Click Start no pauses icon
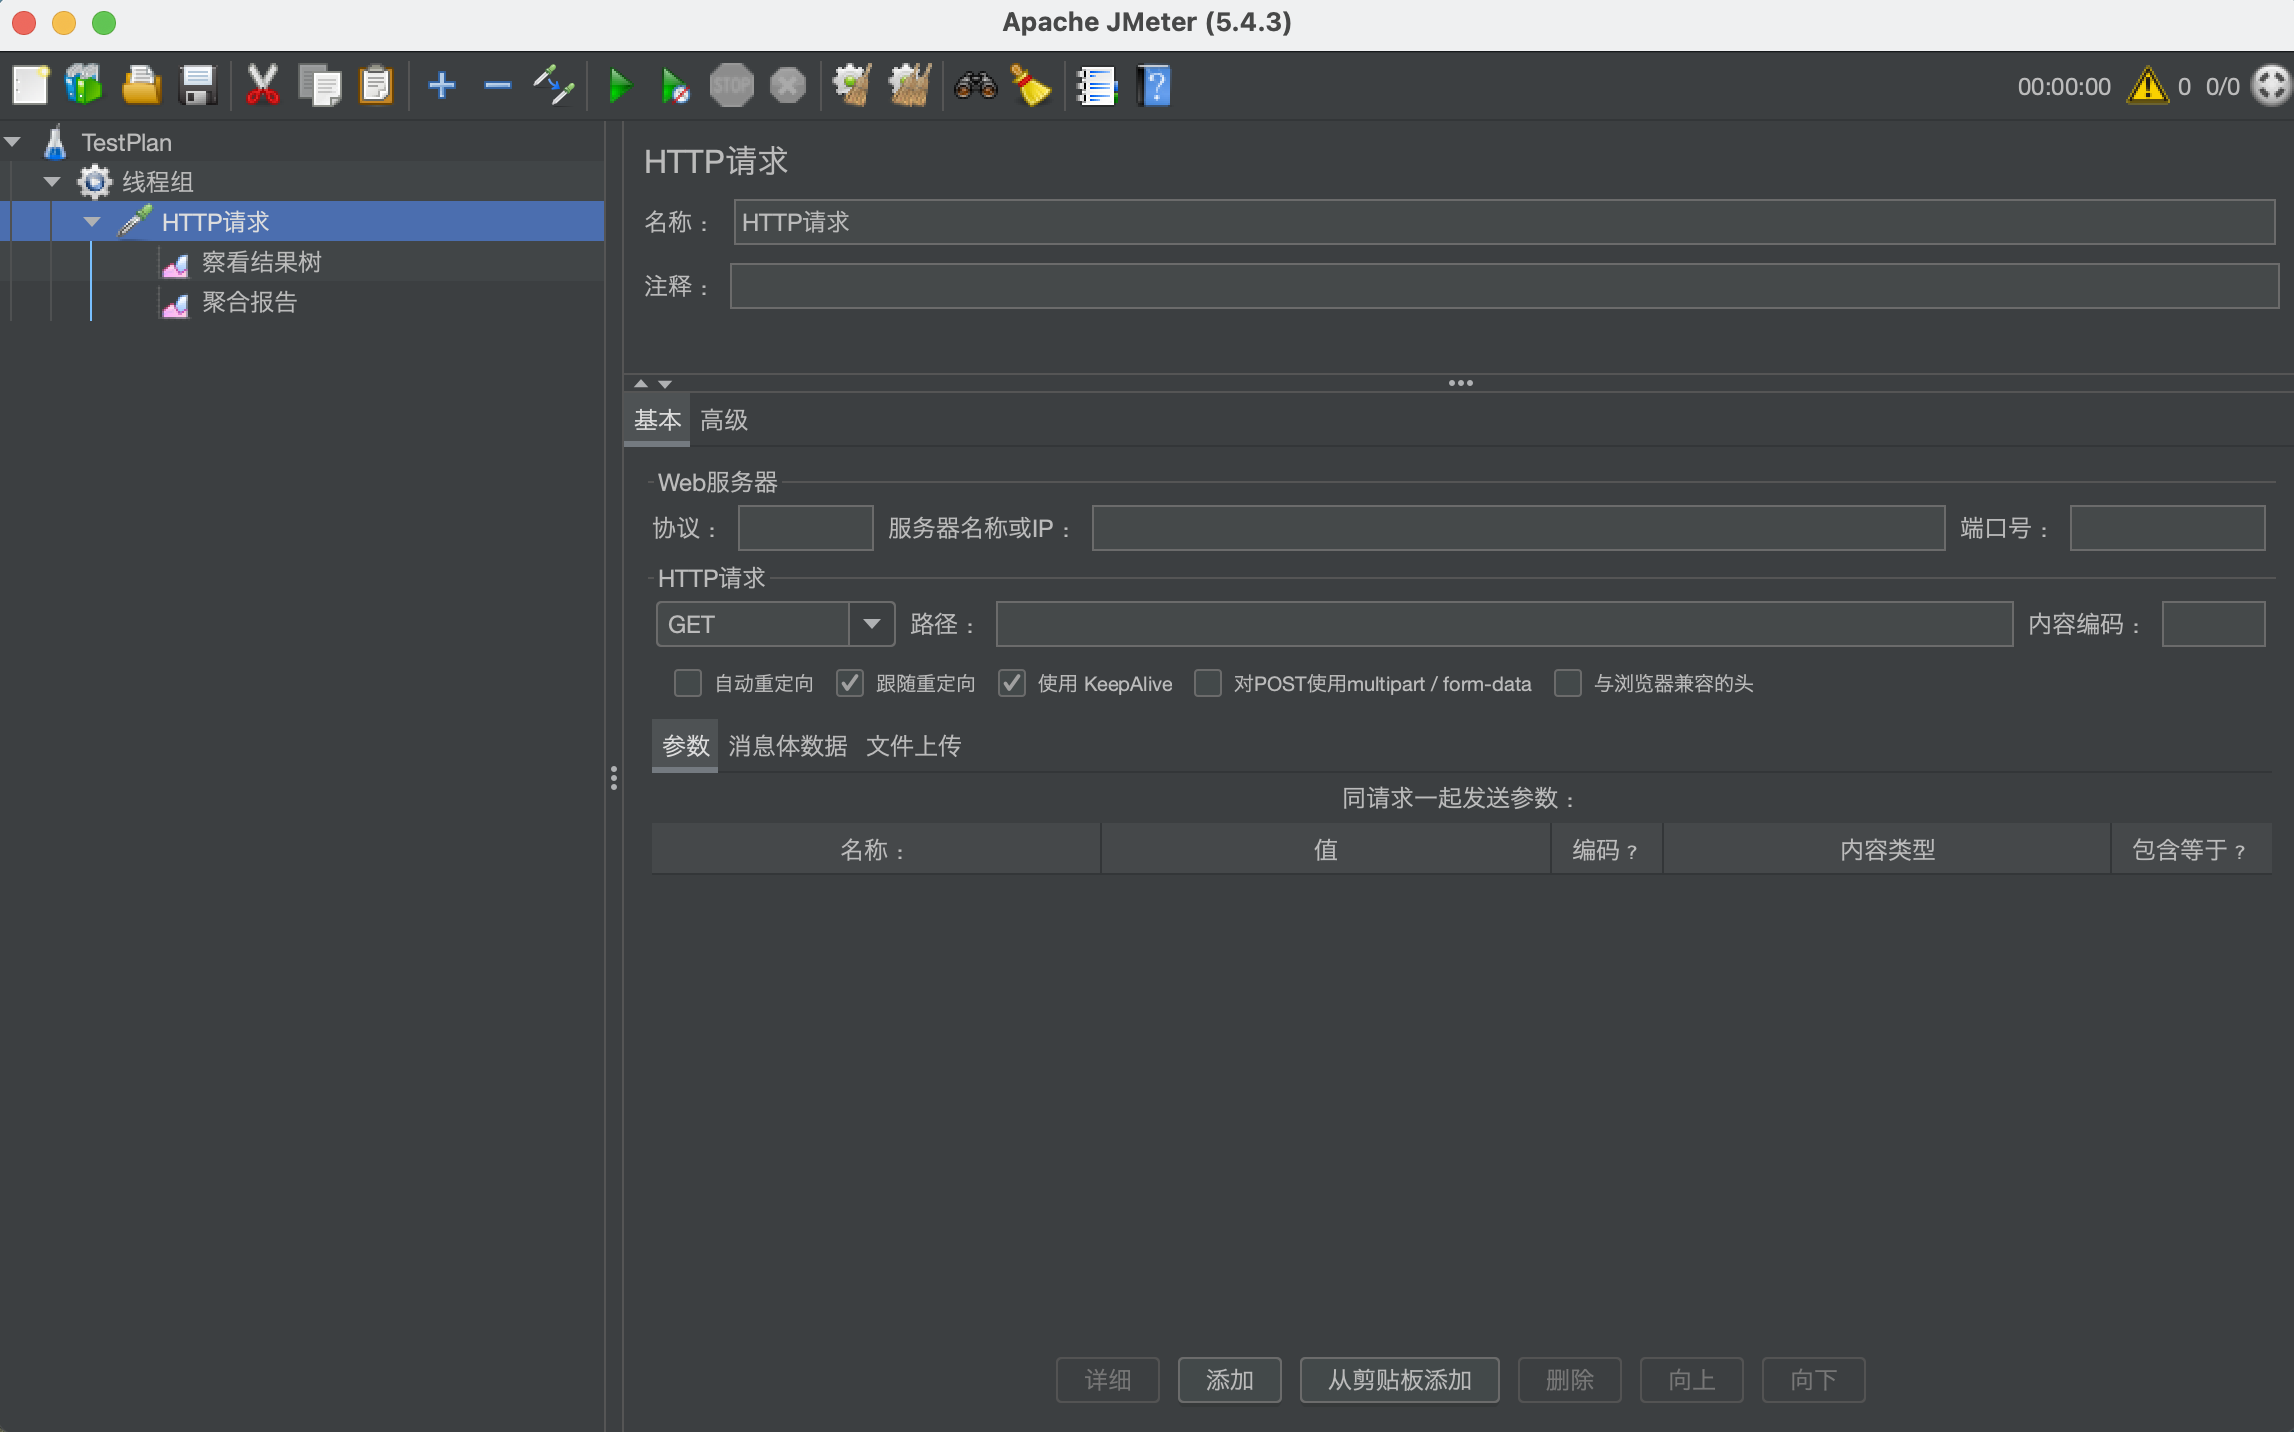 pyautogui.click(x=675, y=86)
